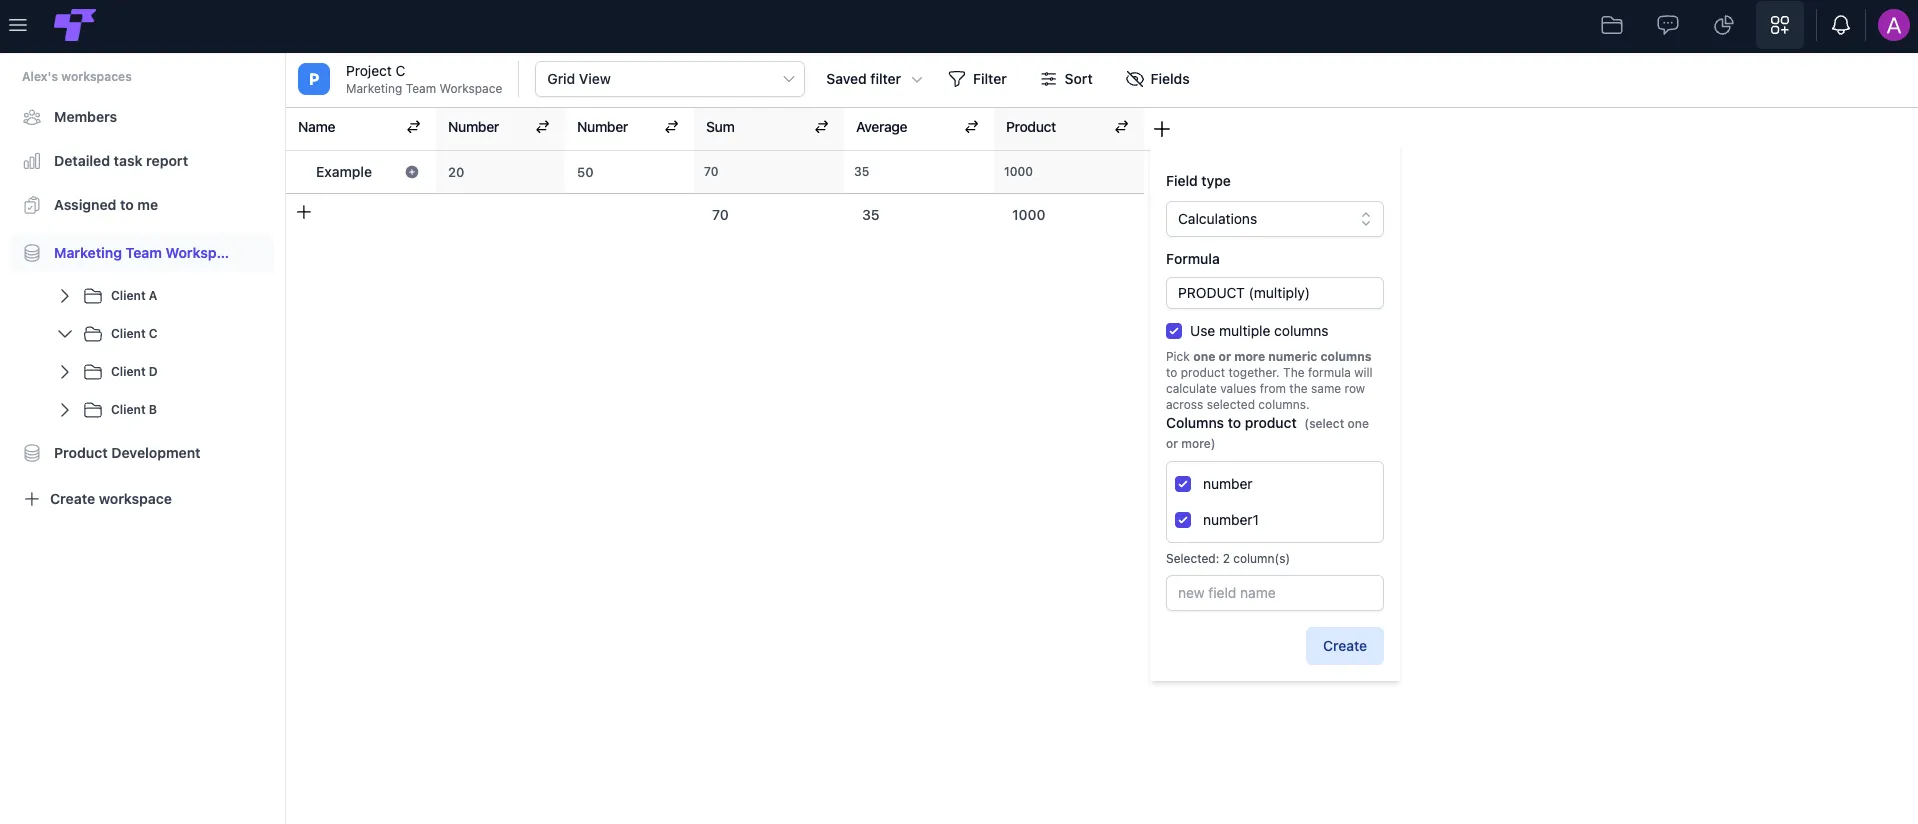Click the Create button
This screenshot has height=824, width=1918.
click(1345, 646)
